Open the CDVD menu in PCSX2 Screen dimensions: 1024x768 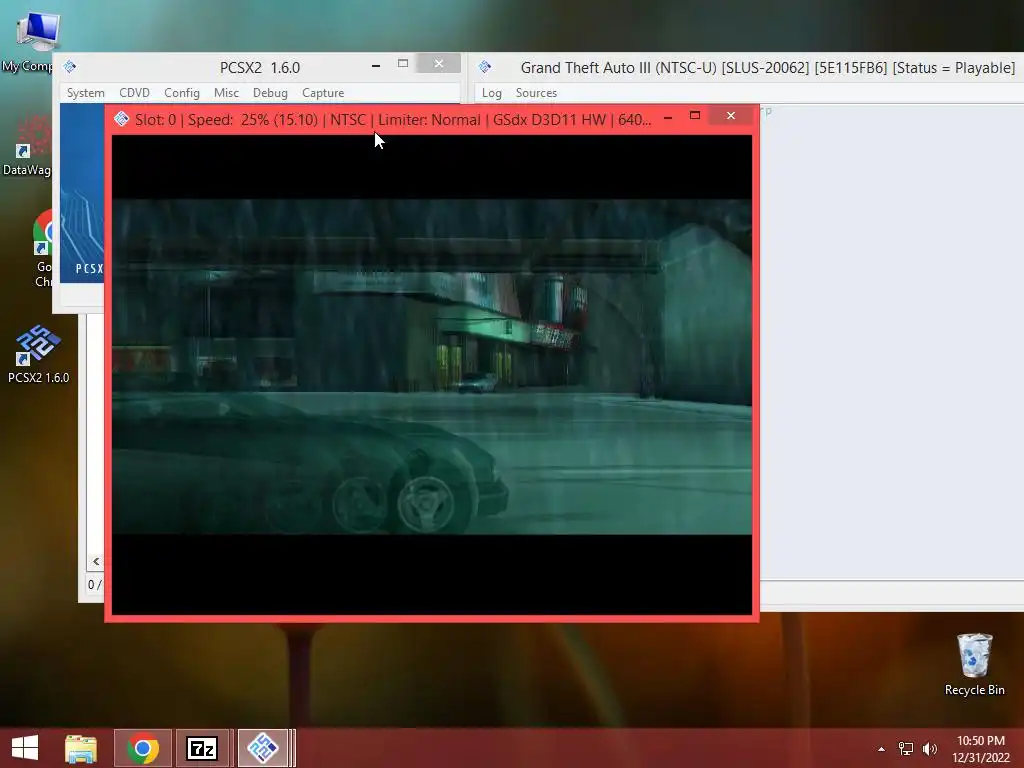(x=135, y=93)
